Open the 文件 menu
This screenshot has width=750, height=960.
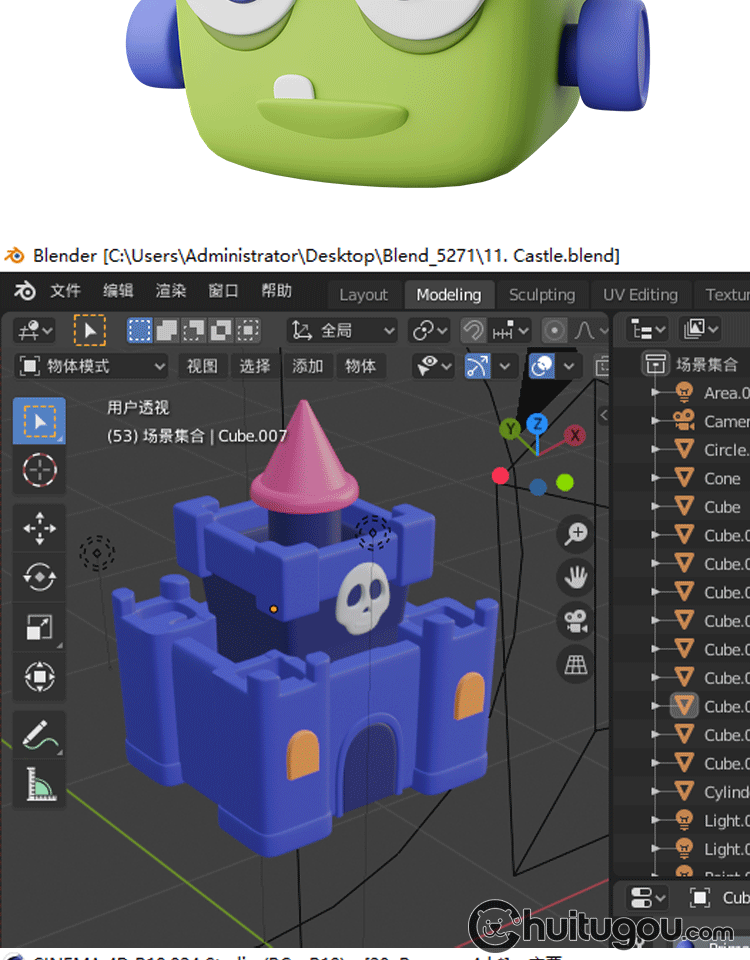(65, 291)
